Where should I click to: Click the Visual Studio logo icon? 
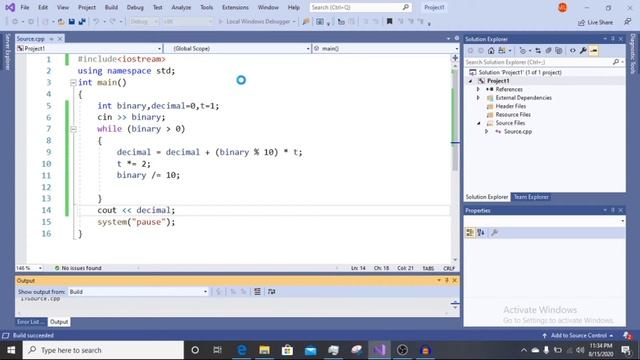10,7
